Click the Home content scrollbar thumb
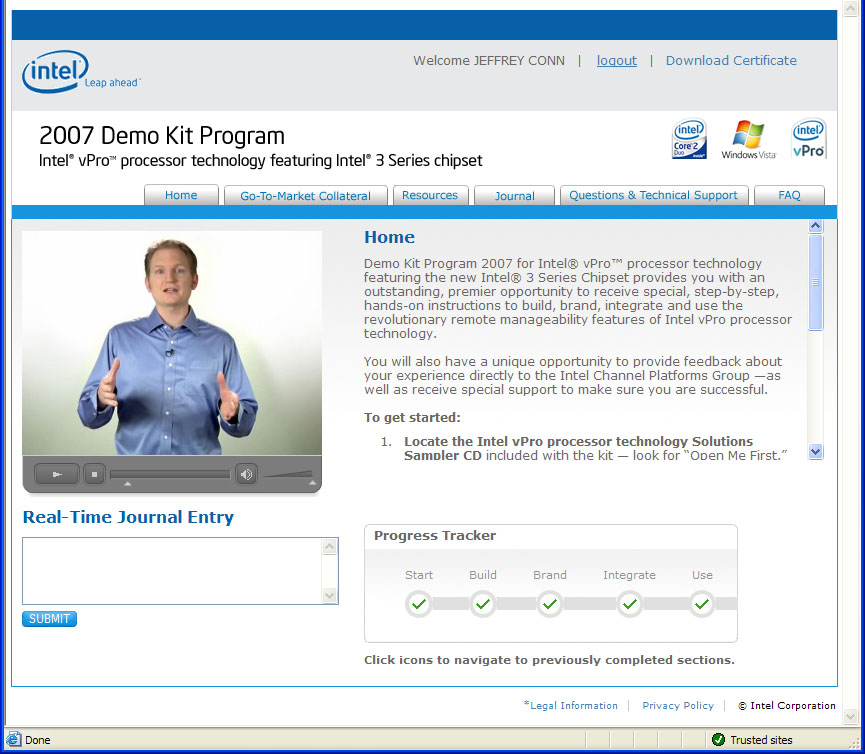865x754 pixels. (x=815, y=282)
